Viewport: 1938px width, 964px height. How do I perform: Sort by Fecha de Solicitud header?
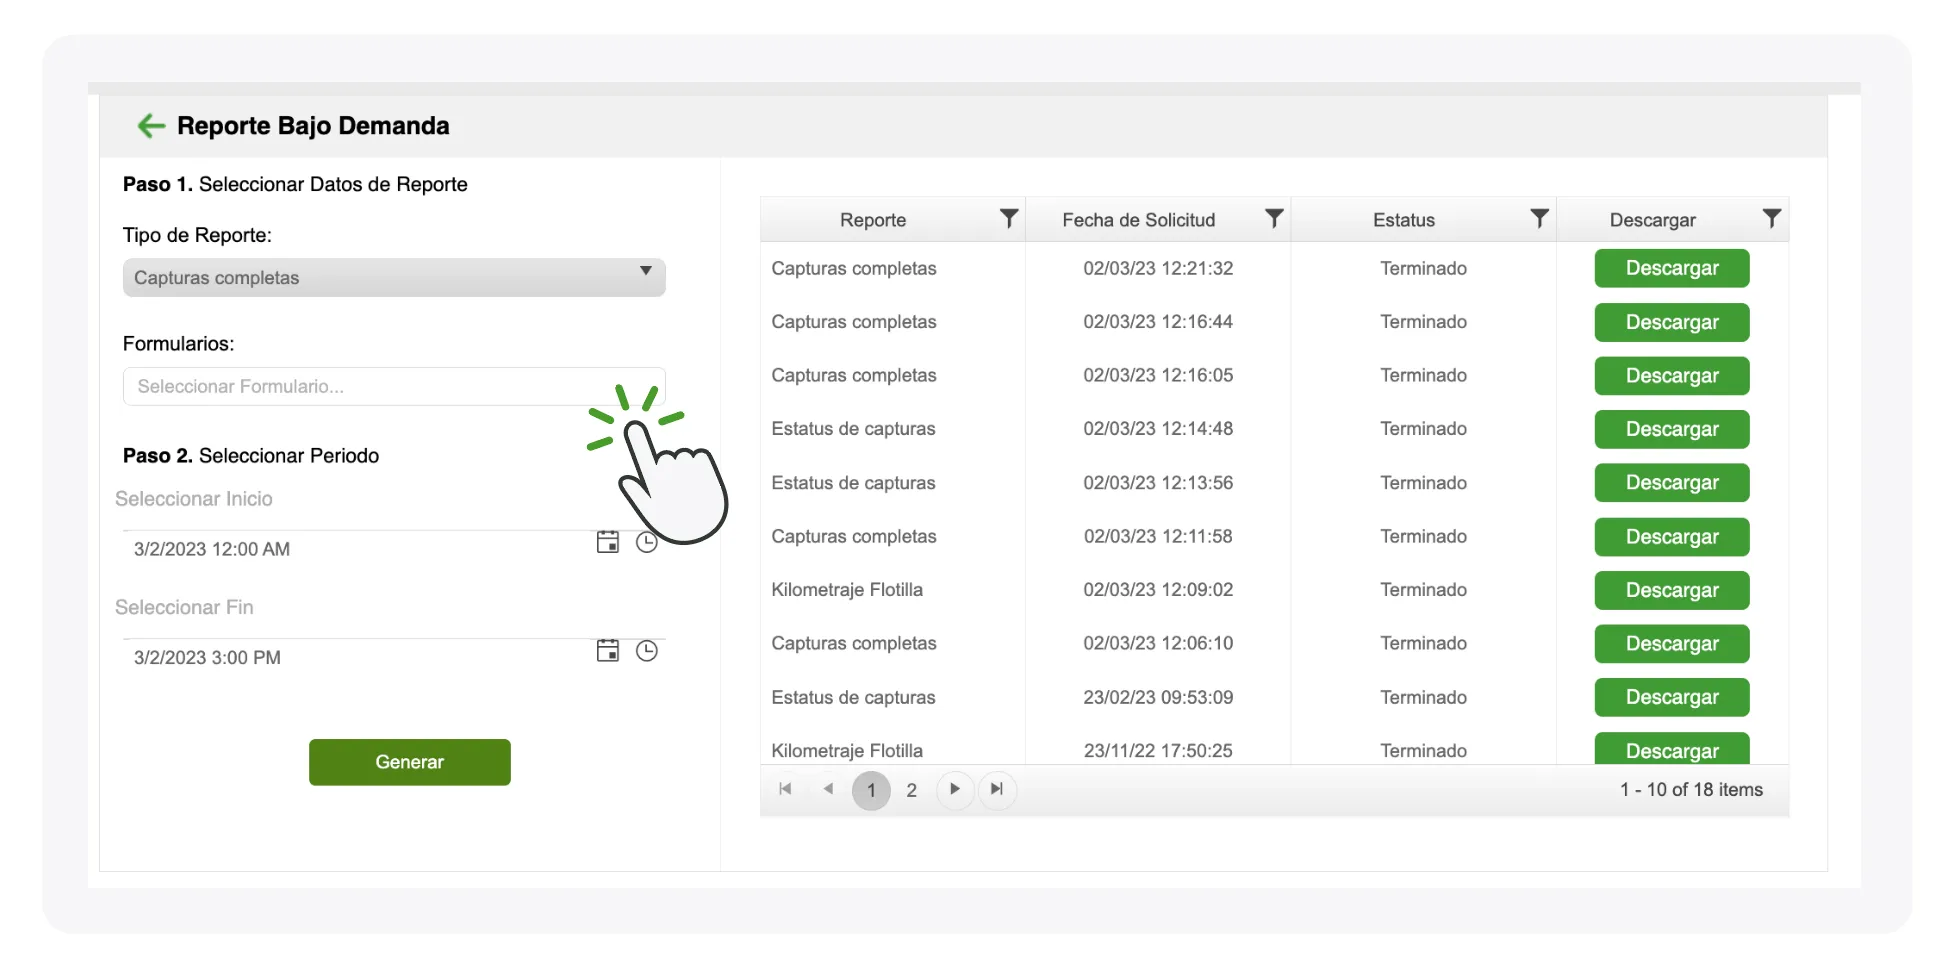(x=1139, y=220)
